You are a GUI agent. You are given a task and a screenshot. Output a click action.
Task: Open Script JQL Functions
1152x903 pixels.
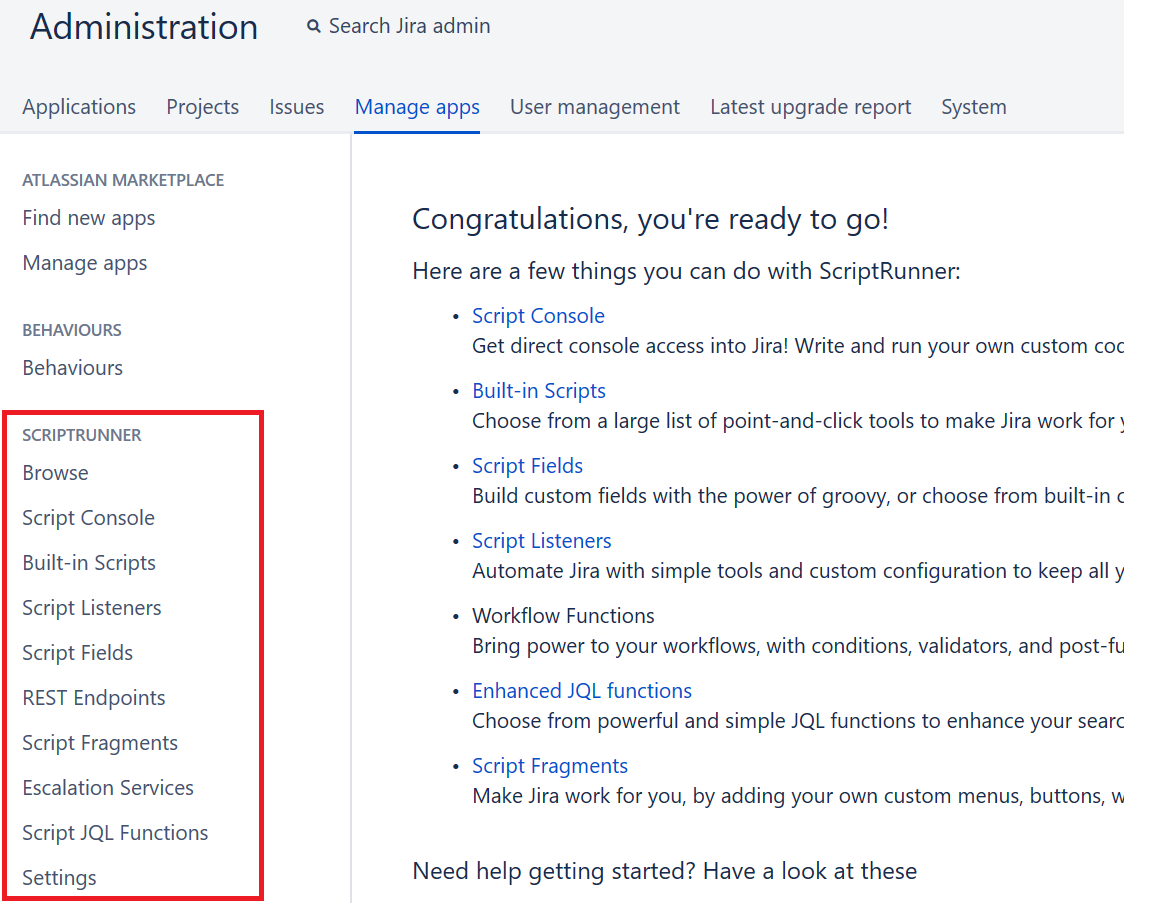coord(115,832)
